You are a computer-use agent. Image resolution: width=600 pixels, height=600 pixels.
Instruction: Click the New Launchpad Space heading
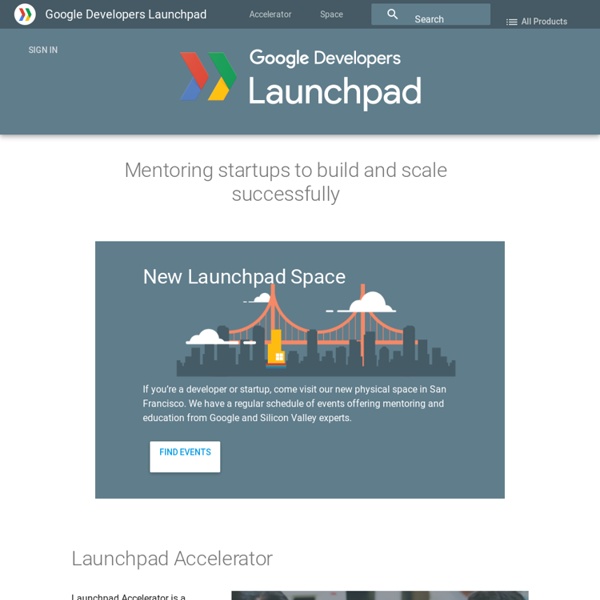[244, 277]
